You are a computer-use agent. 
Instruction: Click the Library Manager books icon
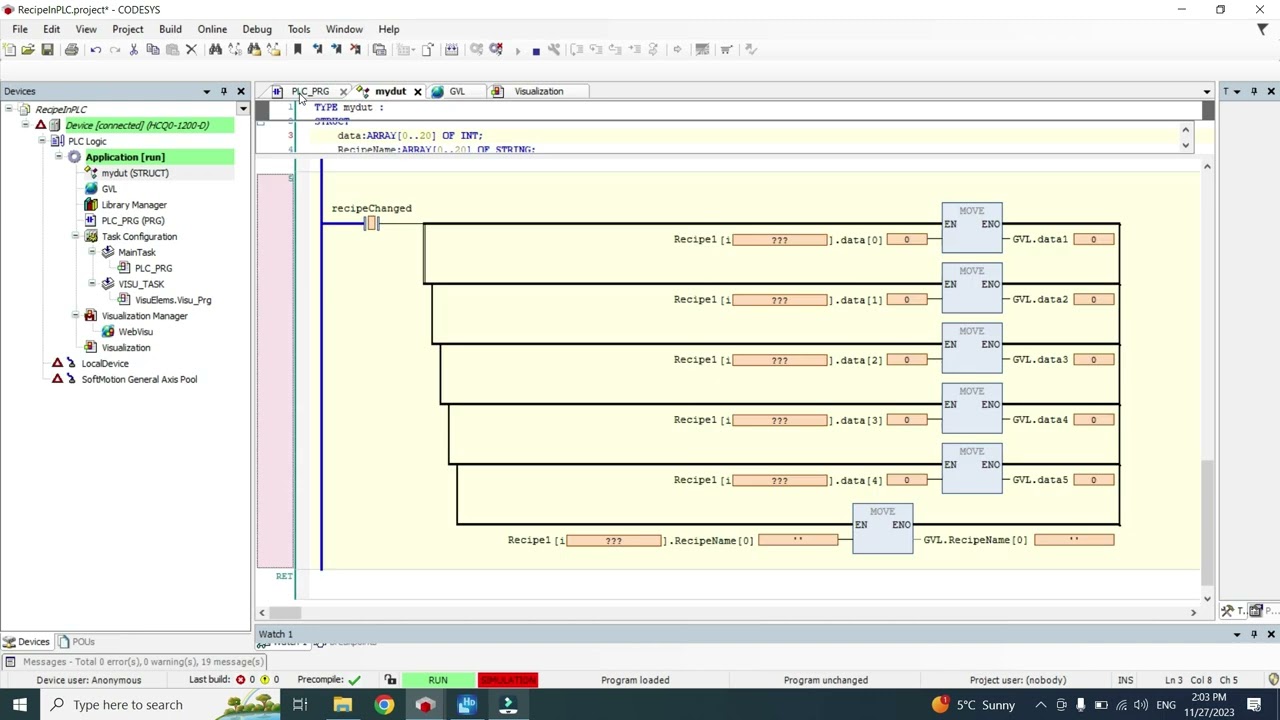(91, 205)
